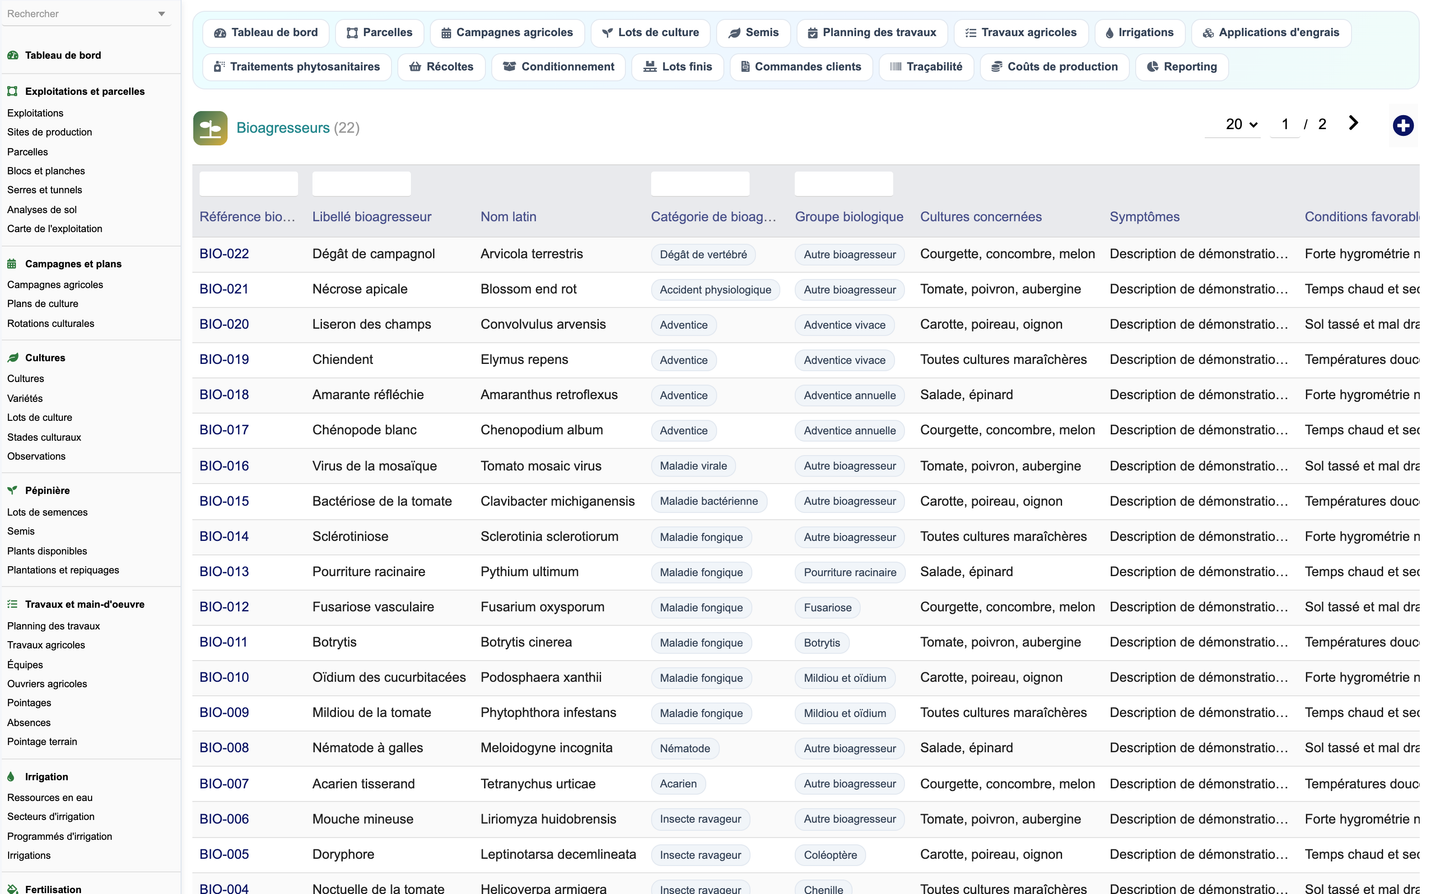
Task: Open record BIO-005 link
Action: pos(224,854)
